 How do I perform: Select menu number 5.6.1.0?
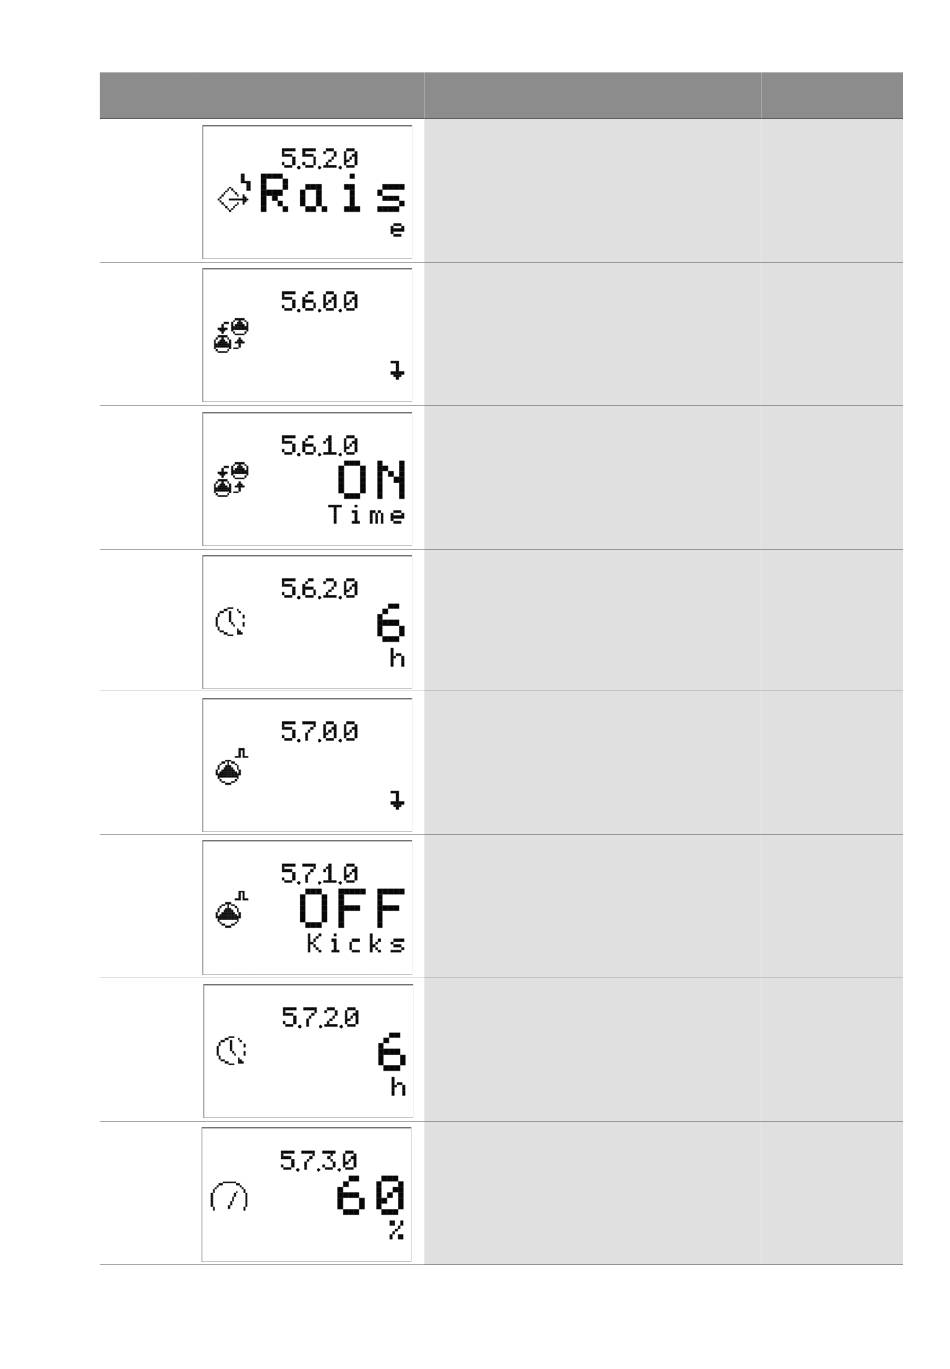[x=319, y=445]
